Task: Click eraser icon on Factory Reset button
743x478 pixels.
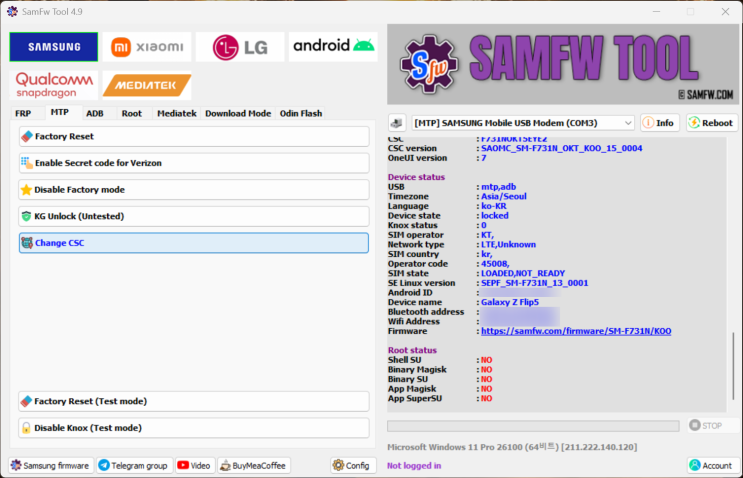Action: pyautogui.click(x=27, y=136)
